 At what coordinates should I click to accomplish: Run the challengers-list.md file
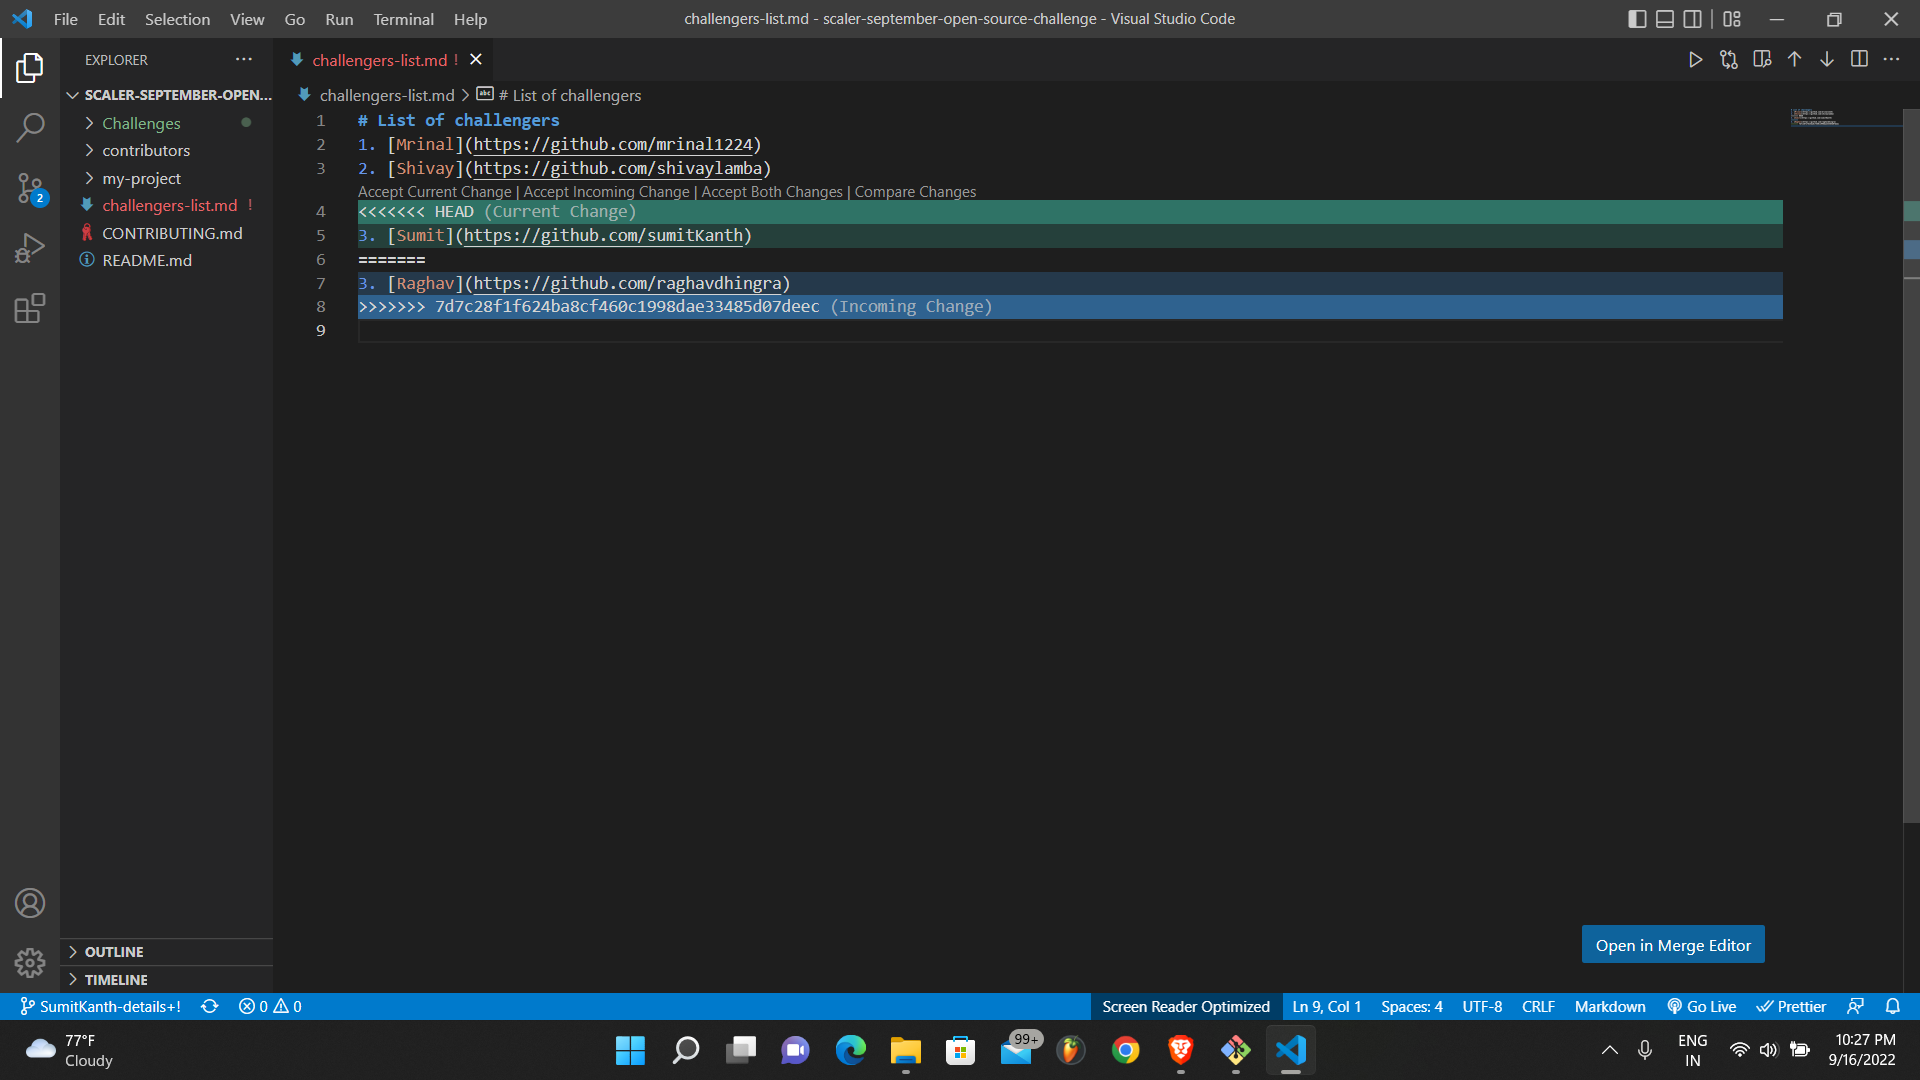coord(1696,59)
